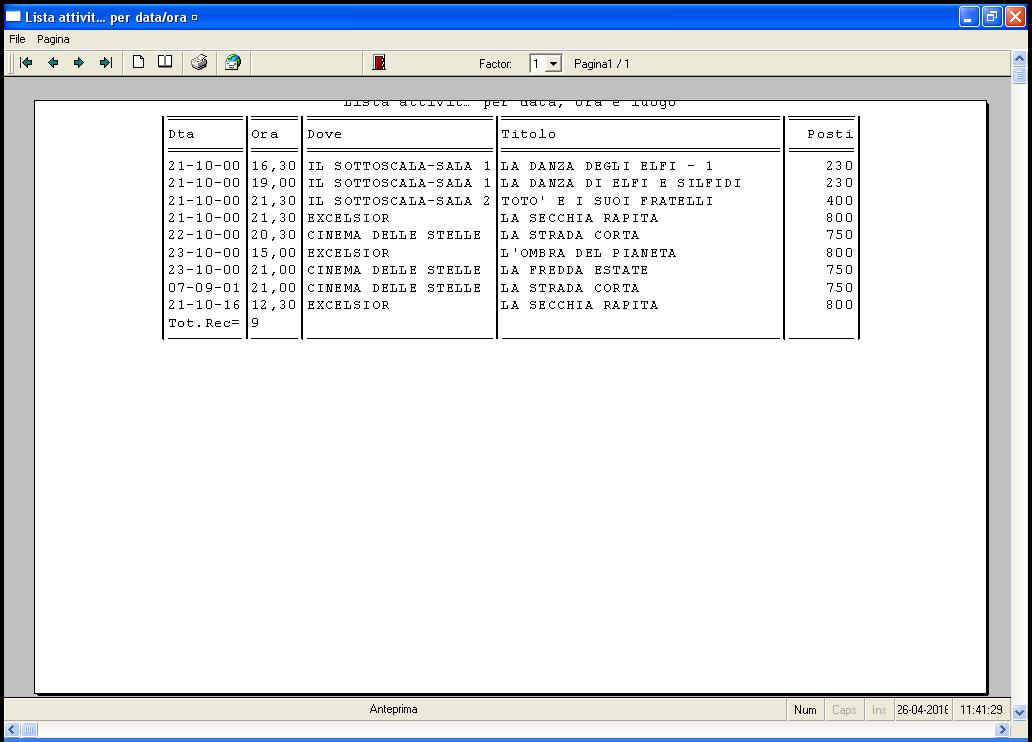Select title TOTO' E I SUOI FRATELLI
Image resolution: width=1032 pixels, height=742 pixels.
pyautogui.click(x=607, y=201)
